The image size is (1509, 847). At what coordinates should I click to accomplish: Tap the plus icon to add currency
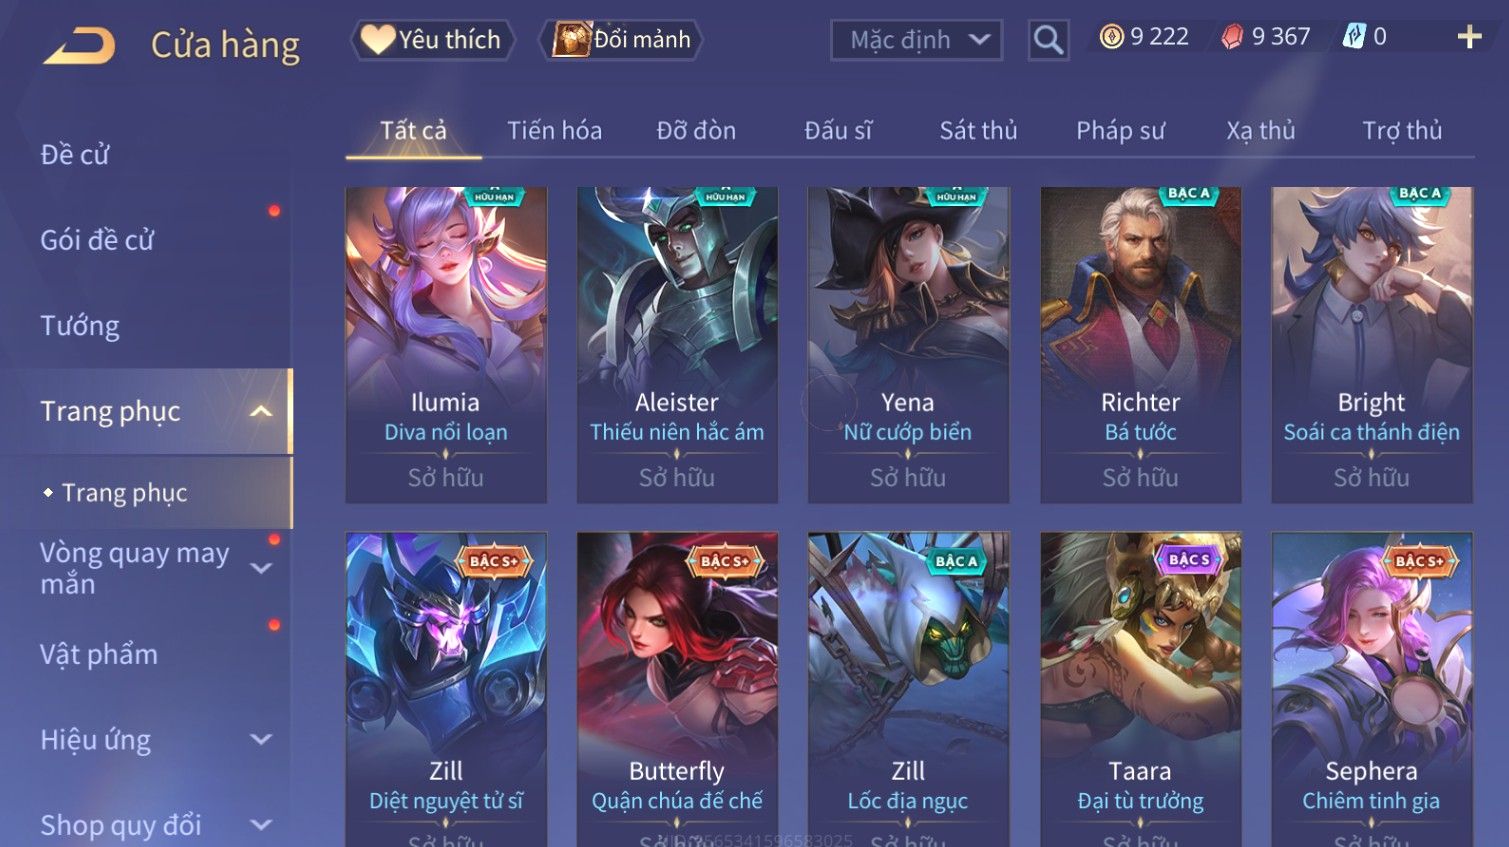(1469, 38)
